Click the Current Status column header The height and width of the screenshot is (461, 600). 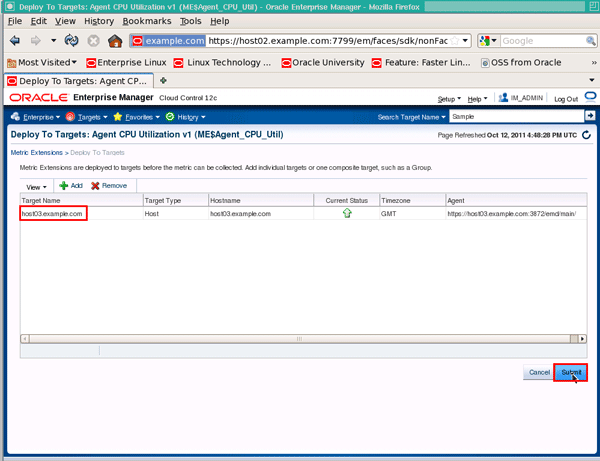tap(346, 200)
